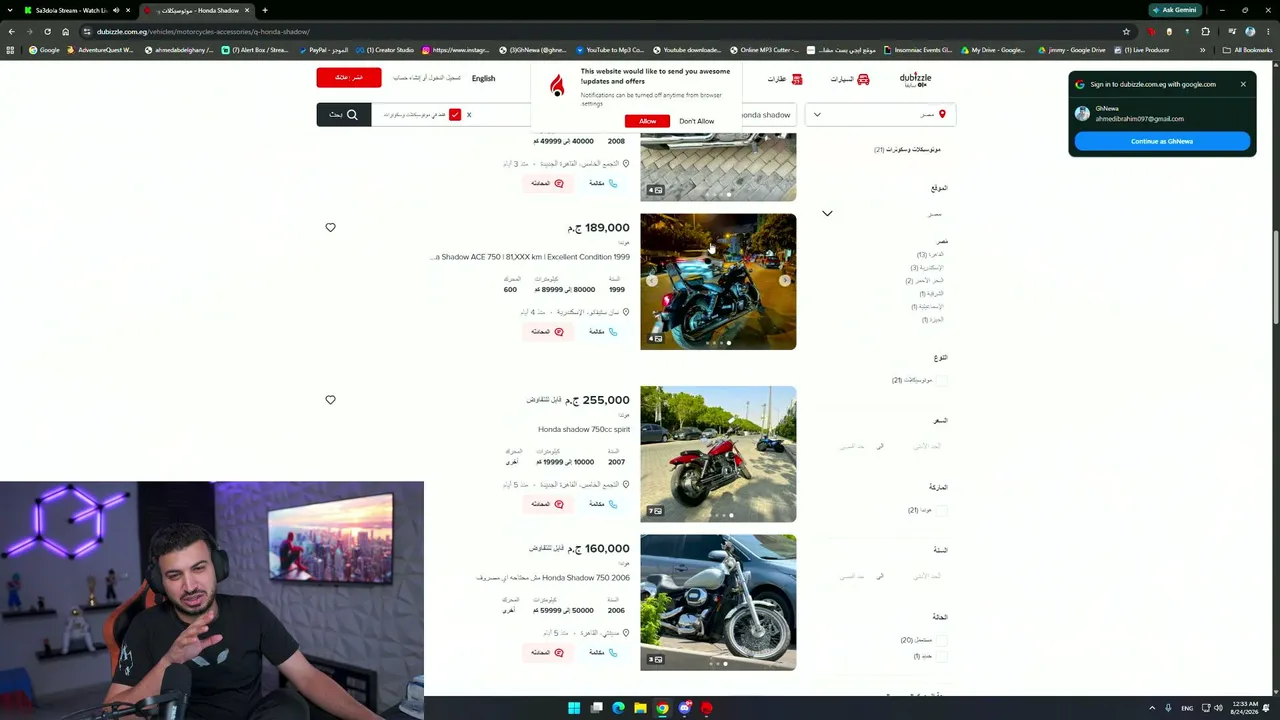Screen dimensions: 1280x720
Task: Click the search magnifier button
Action: 344,115
